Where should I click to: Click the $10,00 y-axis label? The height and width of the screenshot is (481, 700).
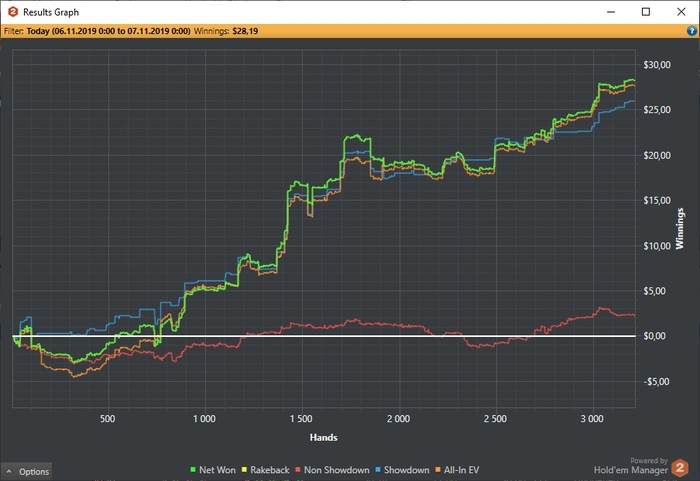(x=657, y=246)
